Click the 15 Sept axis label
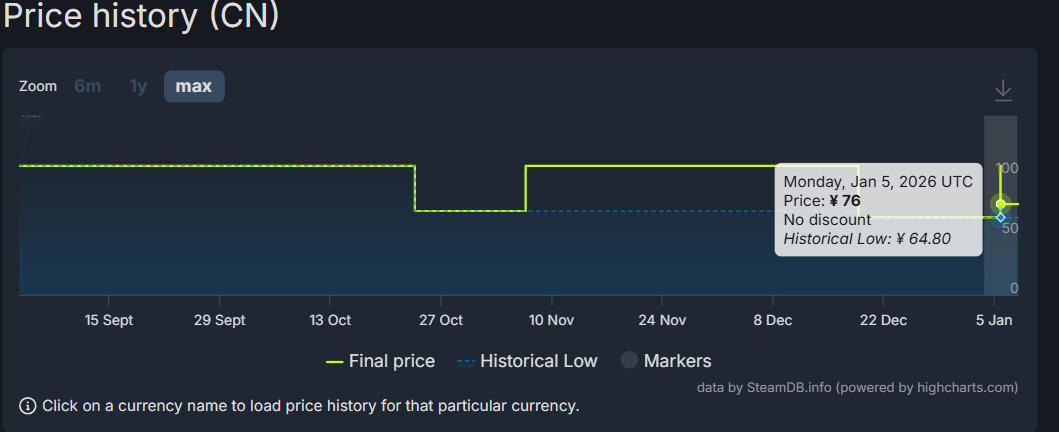 click(x=109, y=320)
